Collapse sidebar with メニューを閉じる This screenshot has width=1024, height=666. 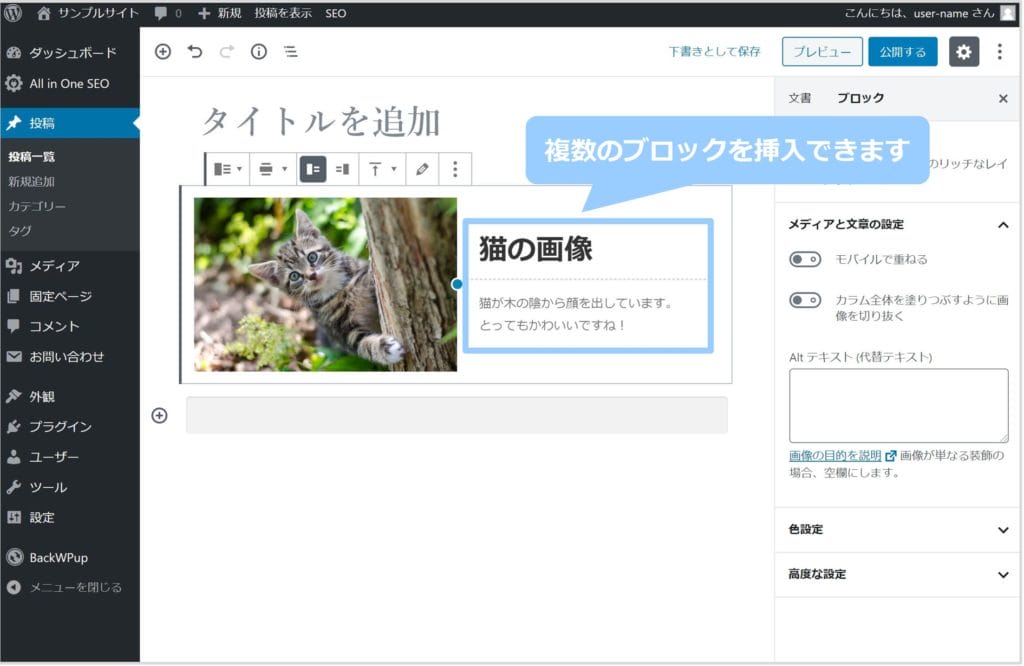pyautogui.click(x=70, y=588)
